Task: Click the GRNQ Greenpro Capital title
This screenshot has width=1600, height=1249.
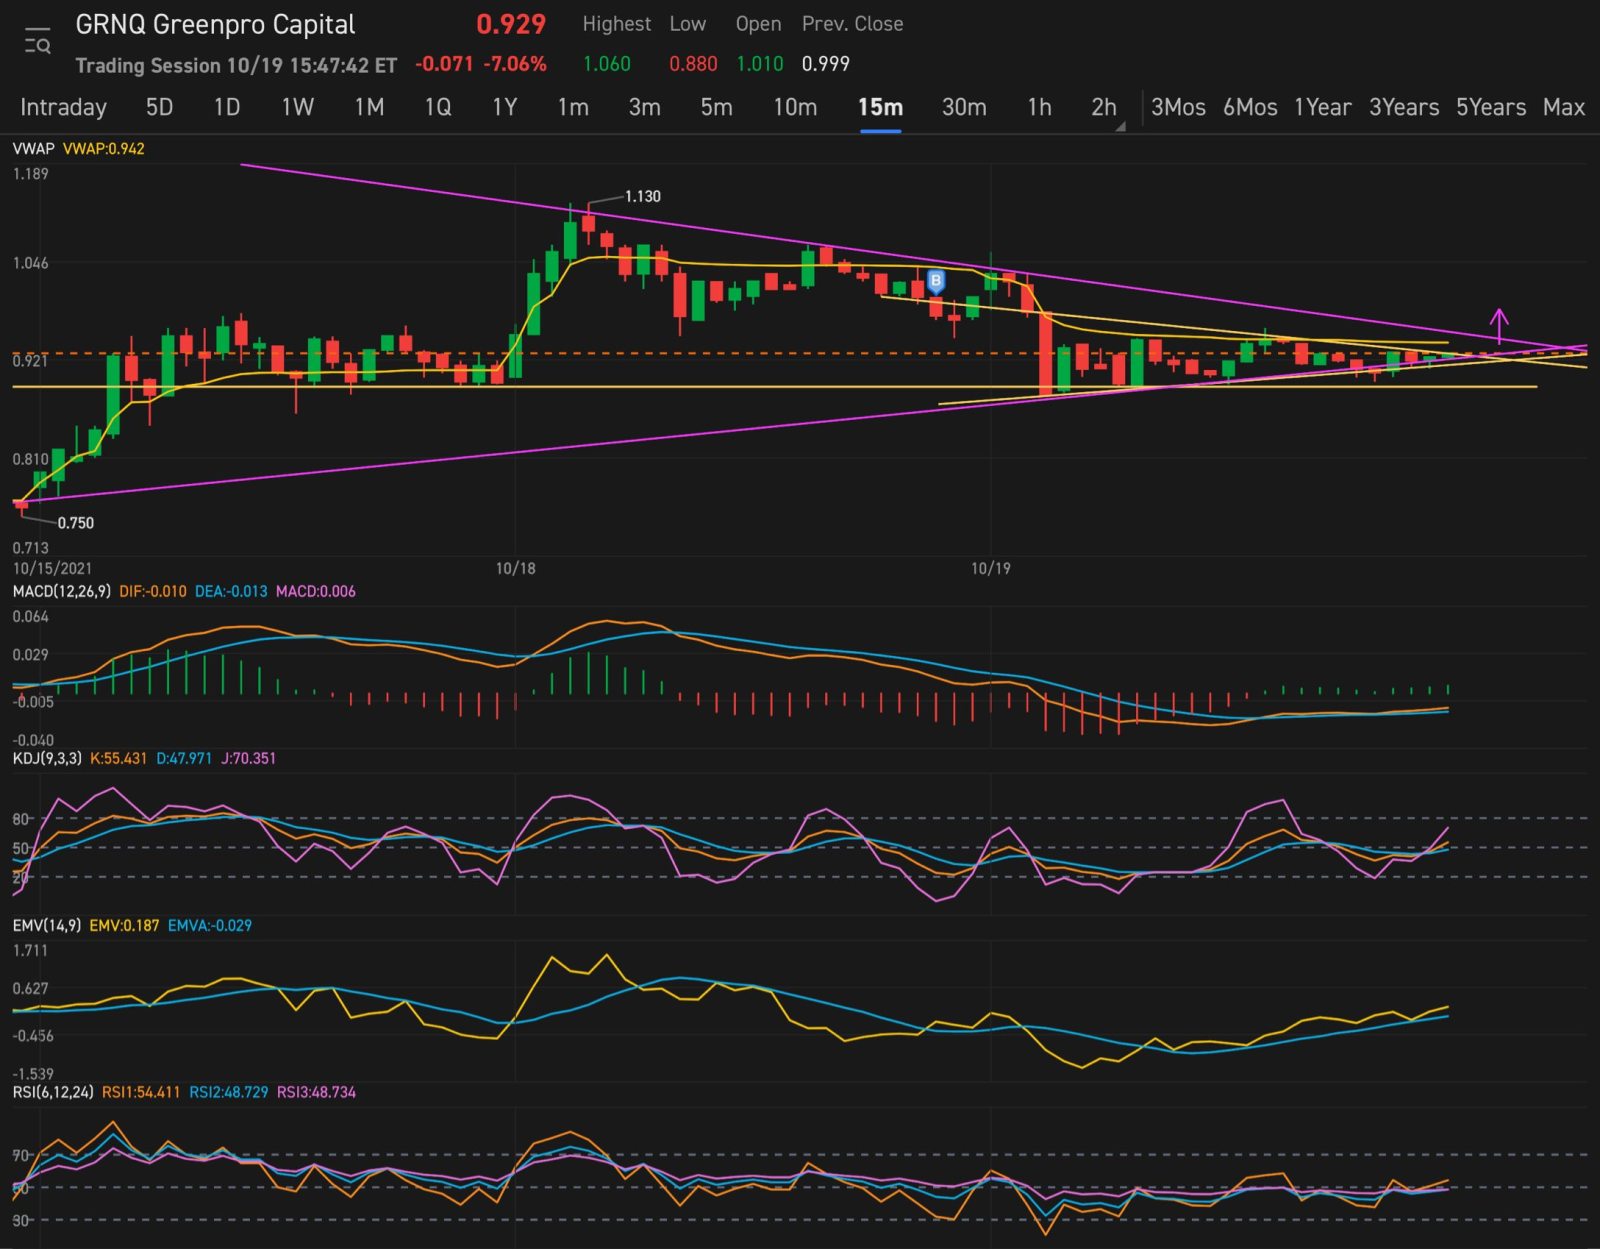Action: [x=215, y=25]
